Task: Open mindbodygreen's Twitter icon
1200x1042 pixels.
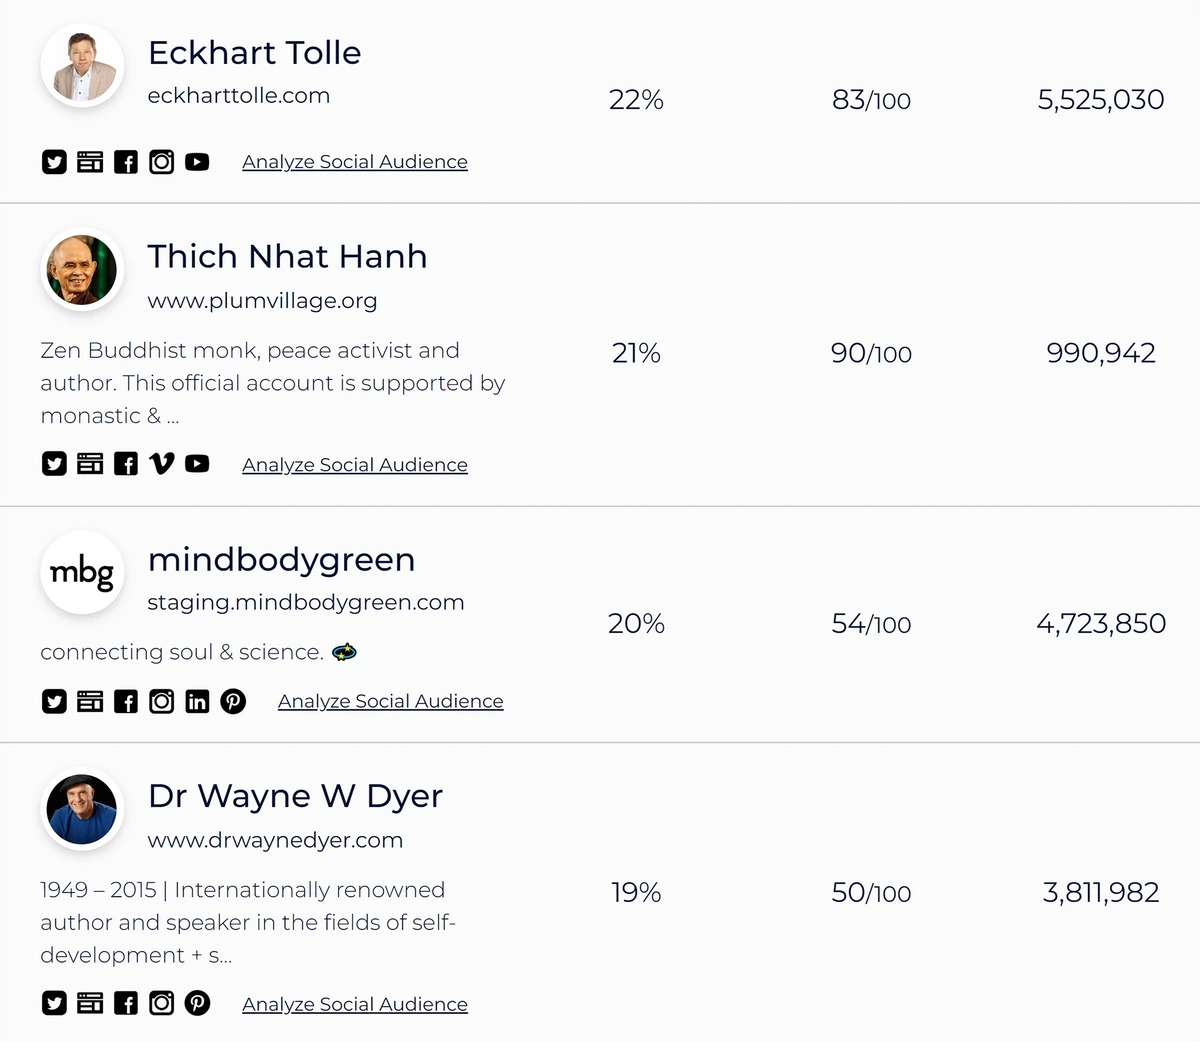Action: (54, 701)
